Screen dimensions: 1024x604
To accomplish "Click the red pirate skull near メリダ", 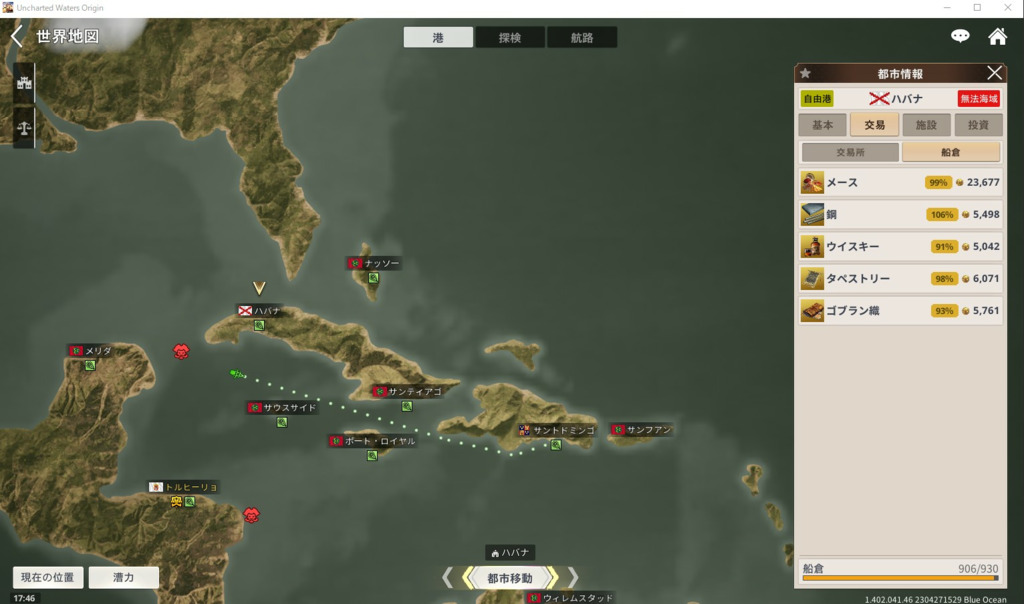I will tap(182, 351).
